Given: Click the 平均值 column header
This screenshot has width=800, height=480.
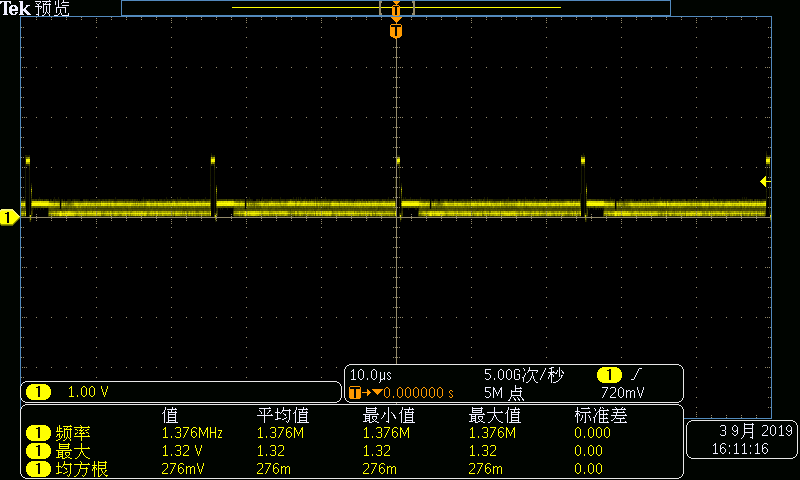Looking at the screenshot, I should pos(283,415).
